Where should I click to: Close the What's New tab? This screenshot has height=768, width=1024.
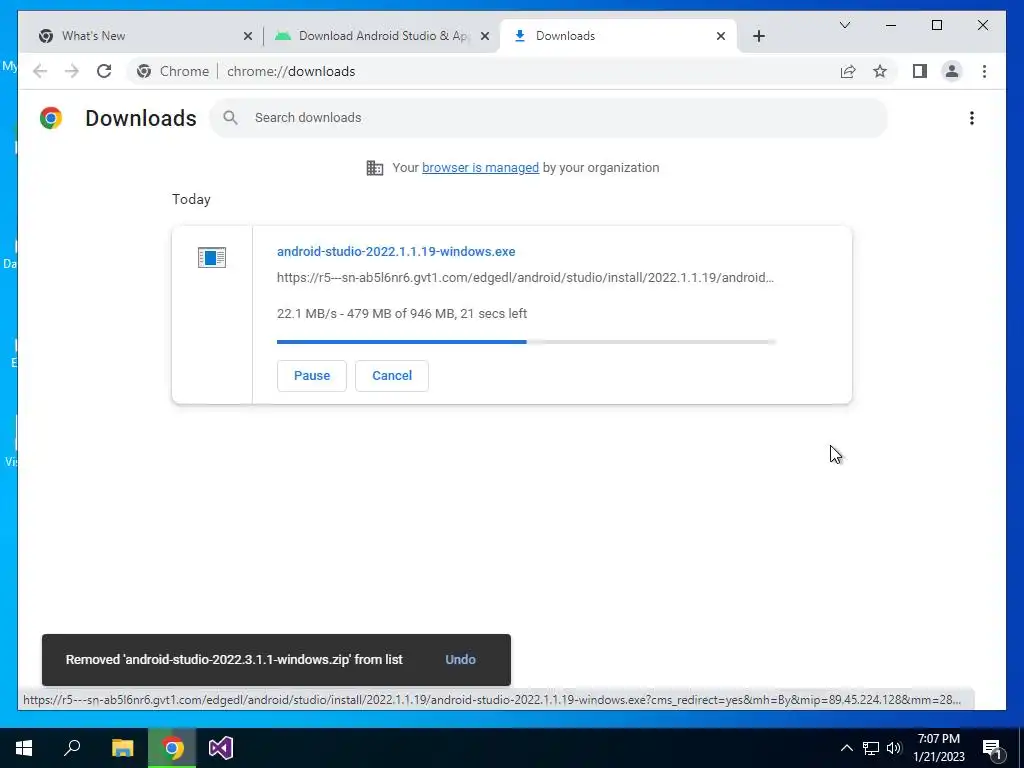pyautogui.click(x=248, y=36)
